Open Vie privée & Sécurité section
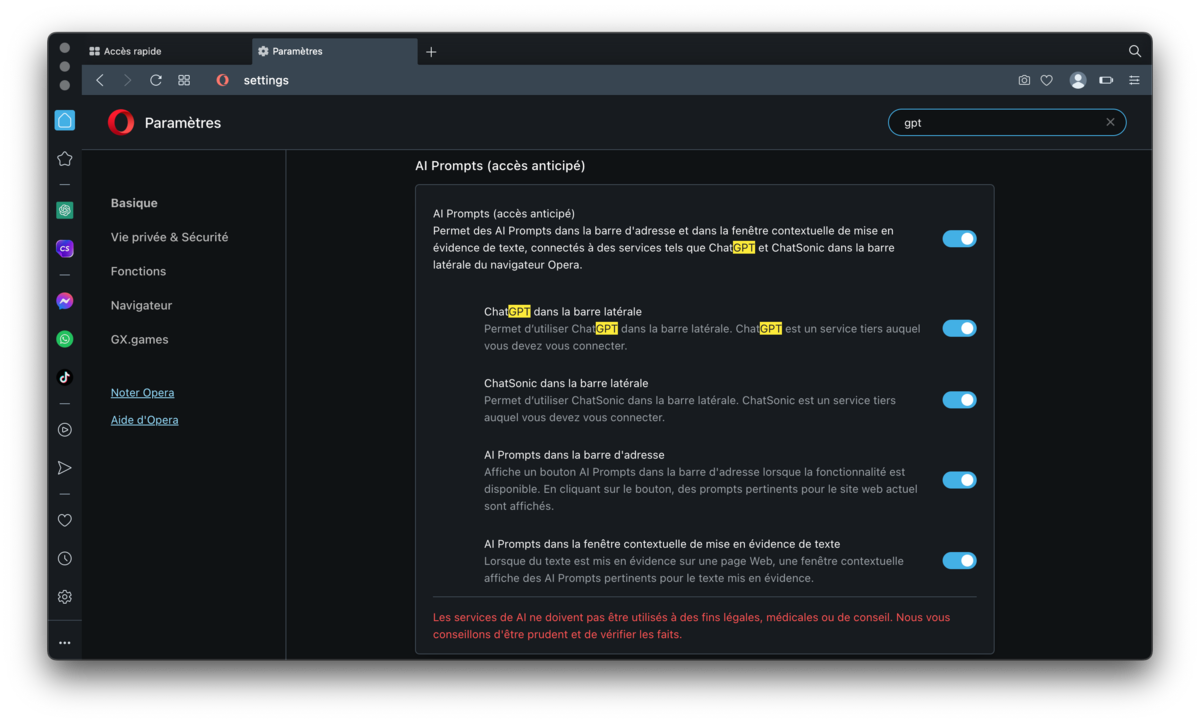This screenshot has height=723, width=1200. coord(169,237)
